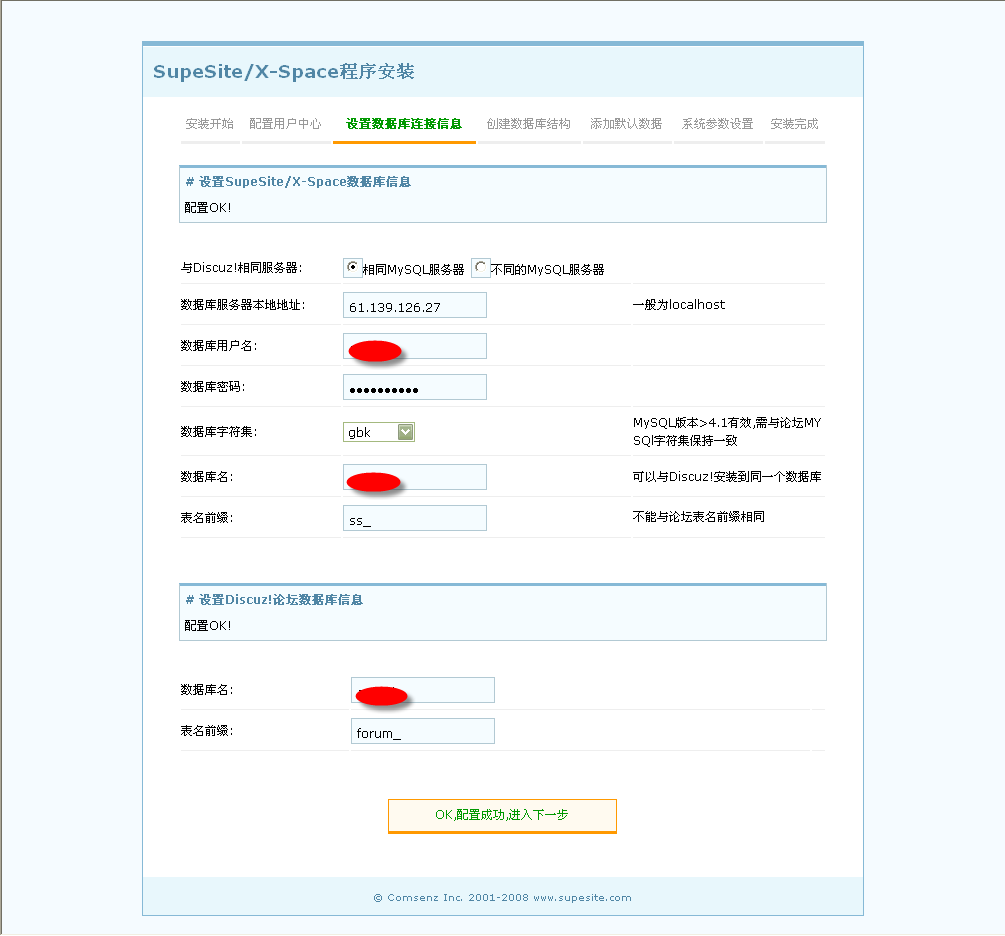Open the 数据库字符集 gbk dropdown
Image resolution: width=1005 pixels, height=936 pixels.
[x=379, y=432]
